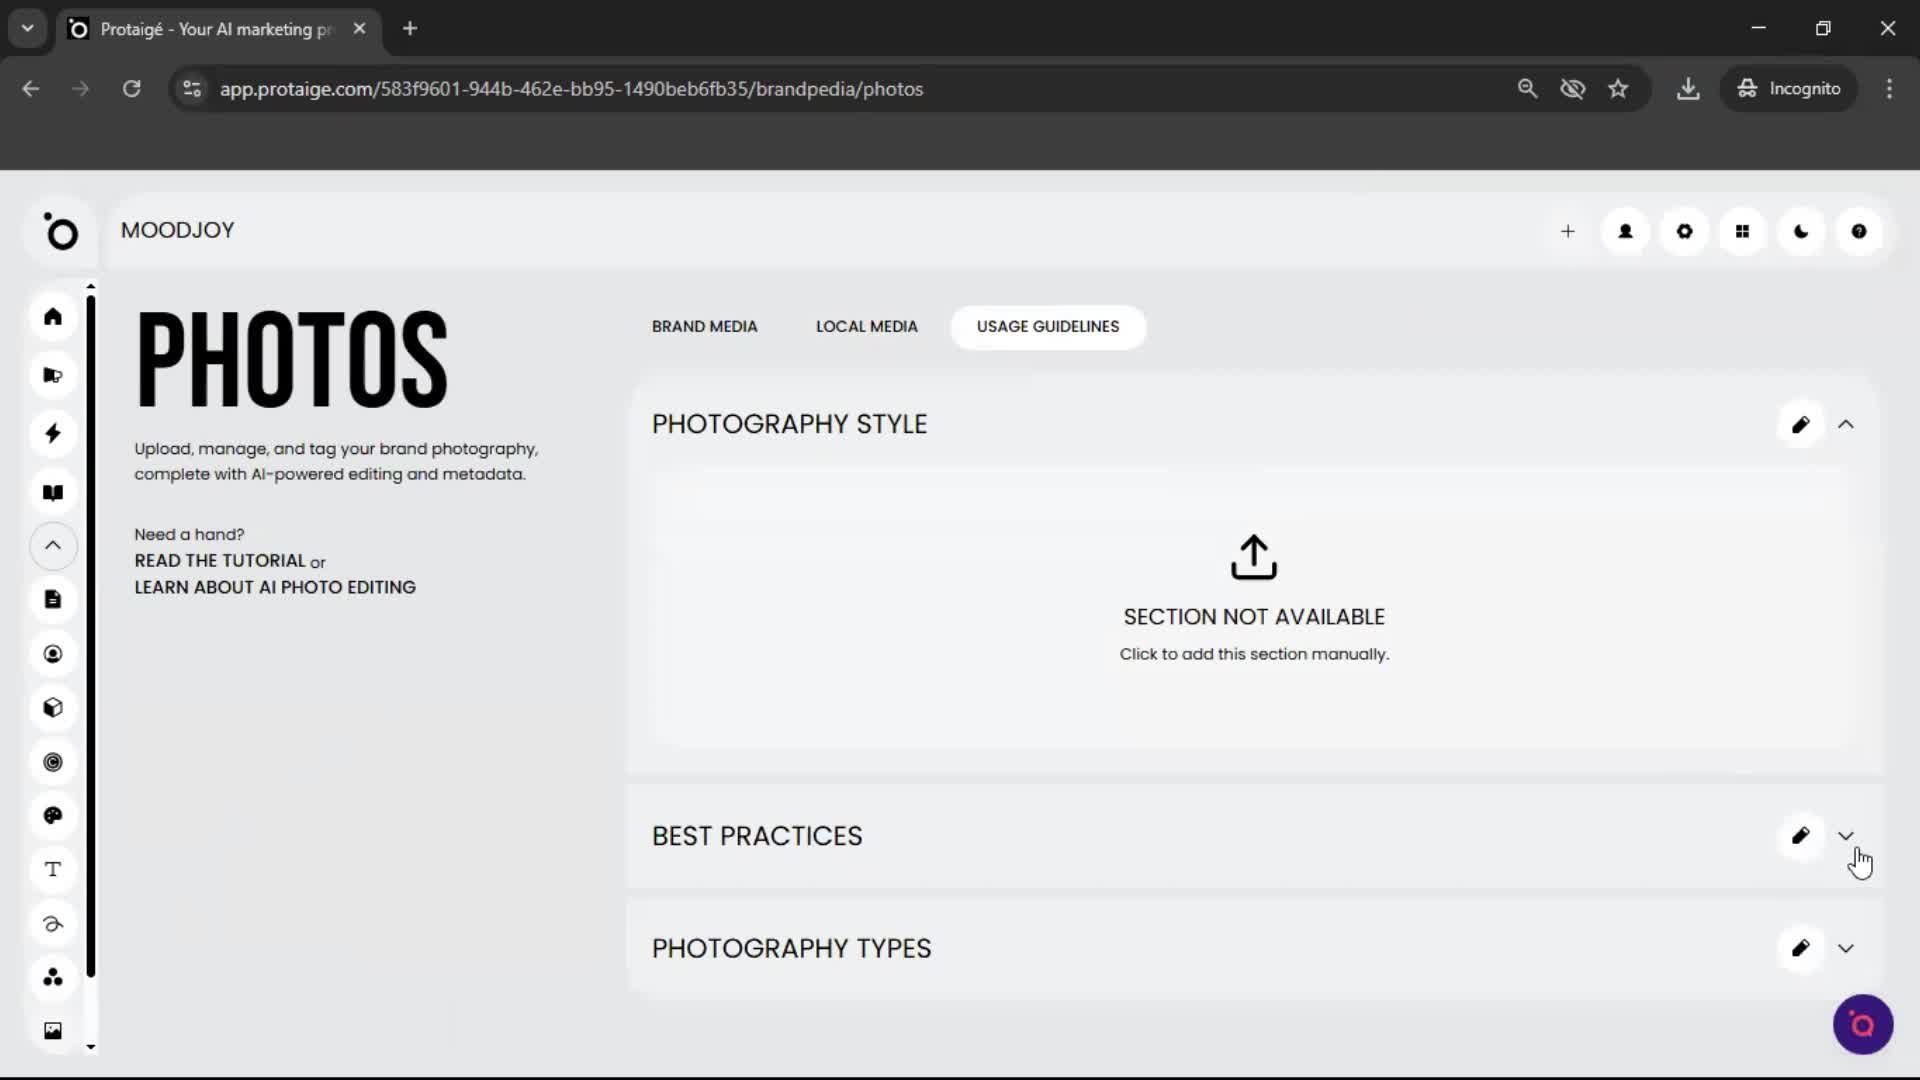Image resolution: width=1920 pixels, height=1080 pixels.
Task: Select the megaphone marketing icon
Action: [53, 375]
